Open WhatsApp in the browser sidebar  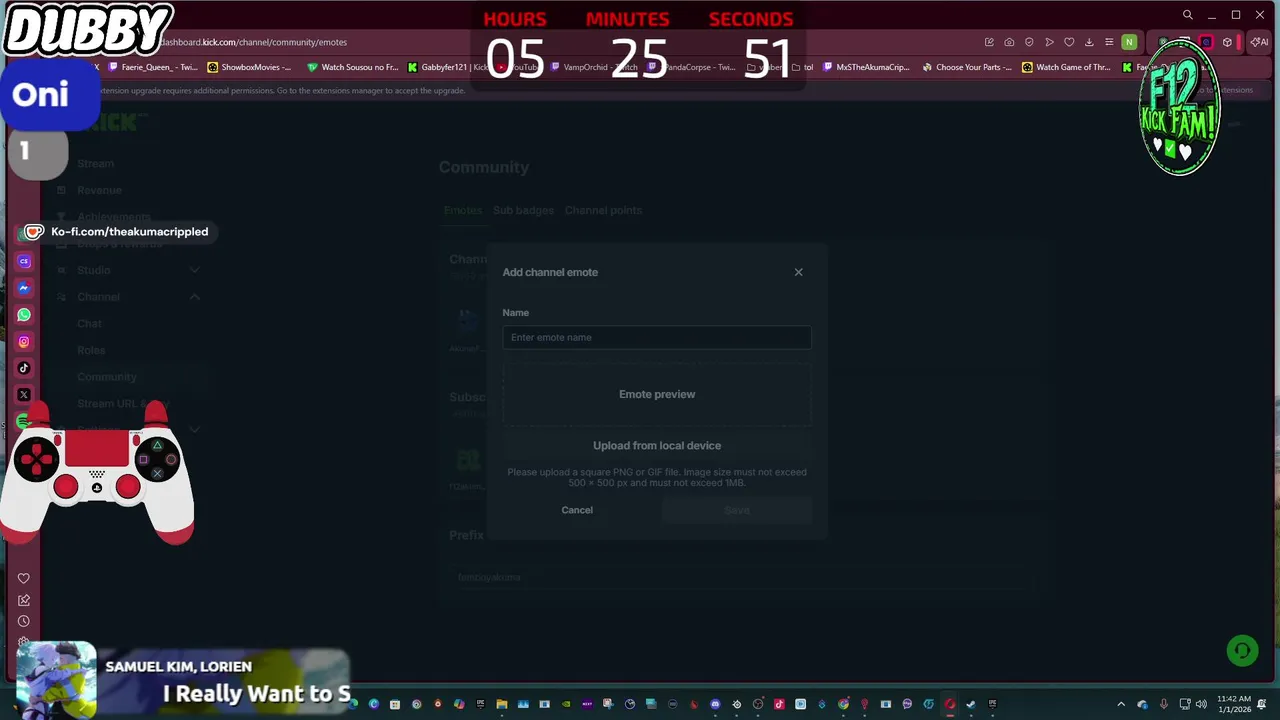24,314
